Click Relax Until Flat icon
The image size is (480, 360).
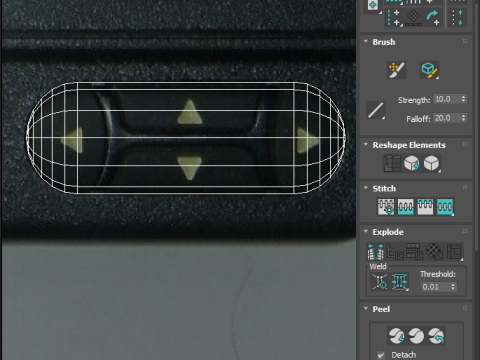pos(412,163)
